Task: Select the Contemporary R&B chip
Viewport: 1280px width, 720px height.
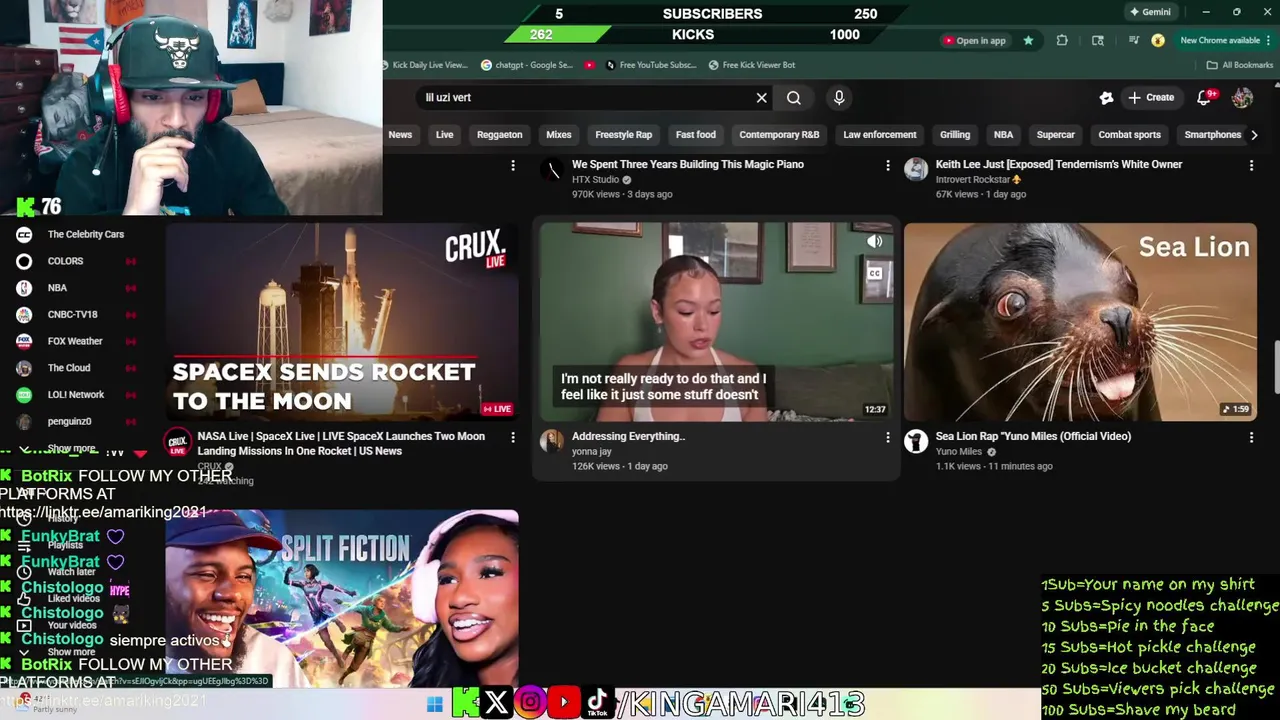Action: point(779,135)
